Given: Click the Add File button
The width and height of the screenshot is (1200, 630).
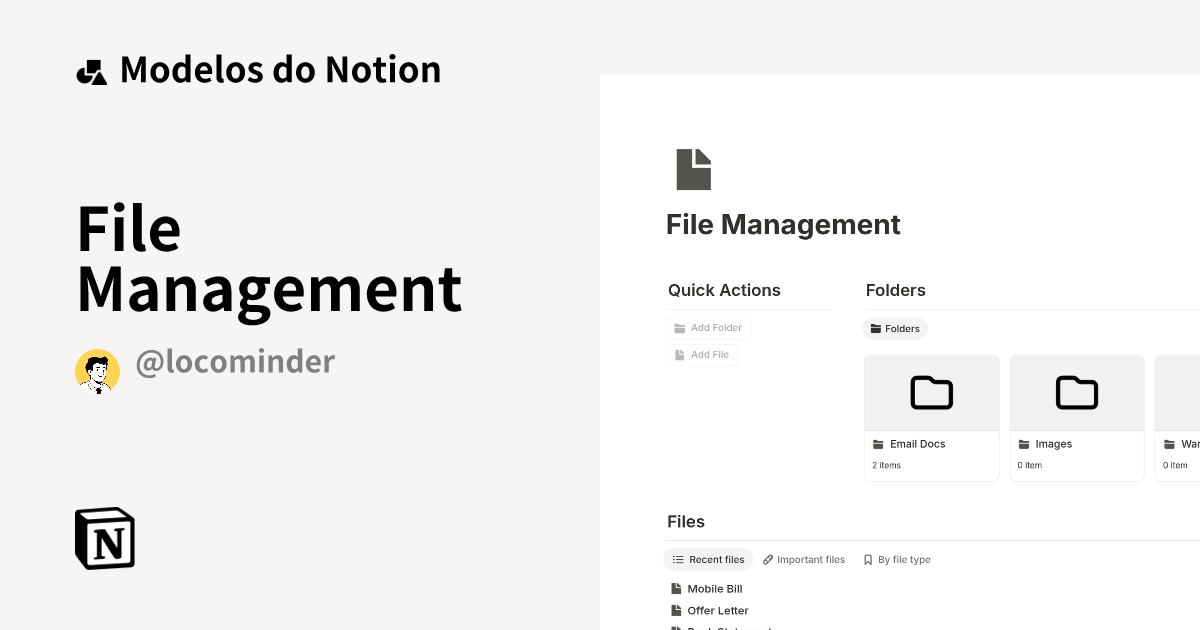Looking at the screenshot, I should coord(702,354).
